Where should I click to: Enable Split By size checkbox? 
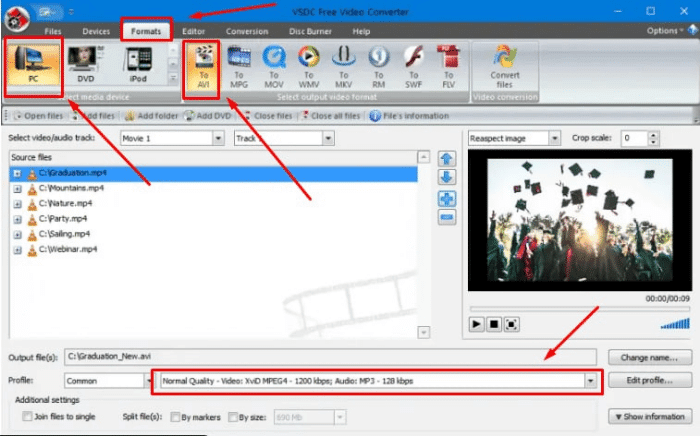coord(233,417)
